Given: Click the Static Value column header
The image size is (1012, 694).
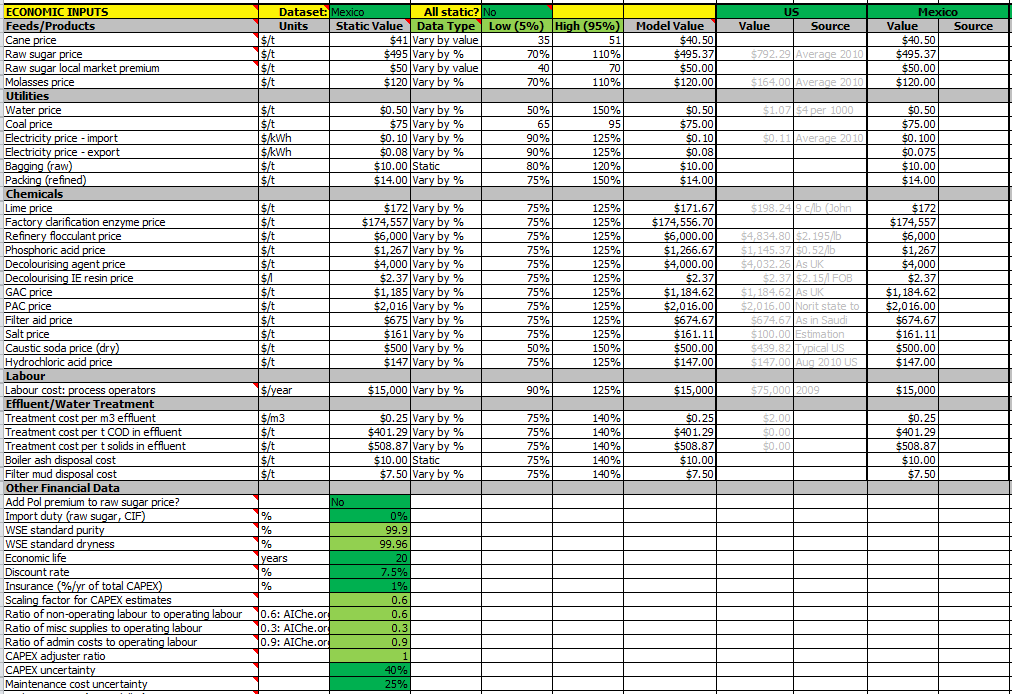Looking at the screenshot, I should (370, 26).
